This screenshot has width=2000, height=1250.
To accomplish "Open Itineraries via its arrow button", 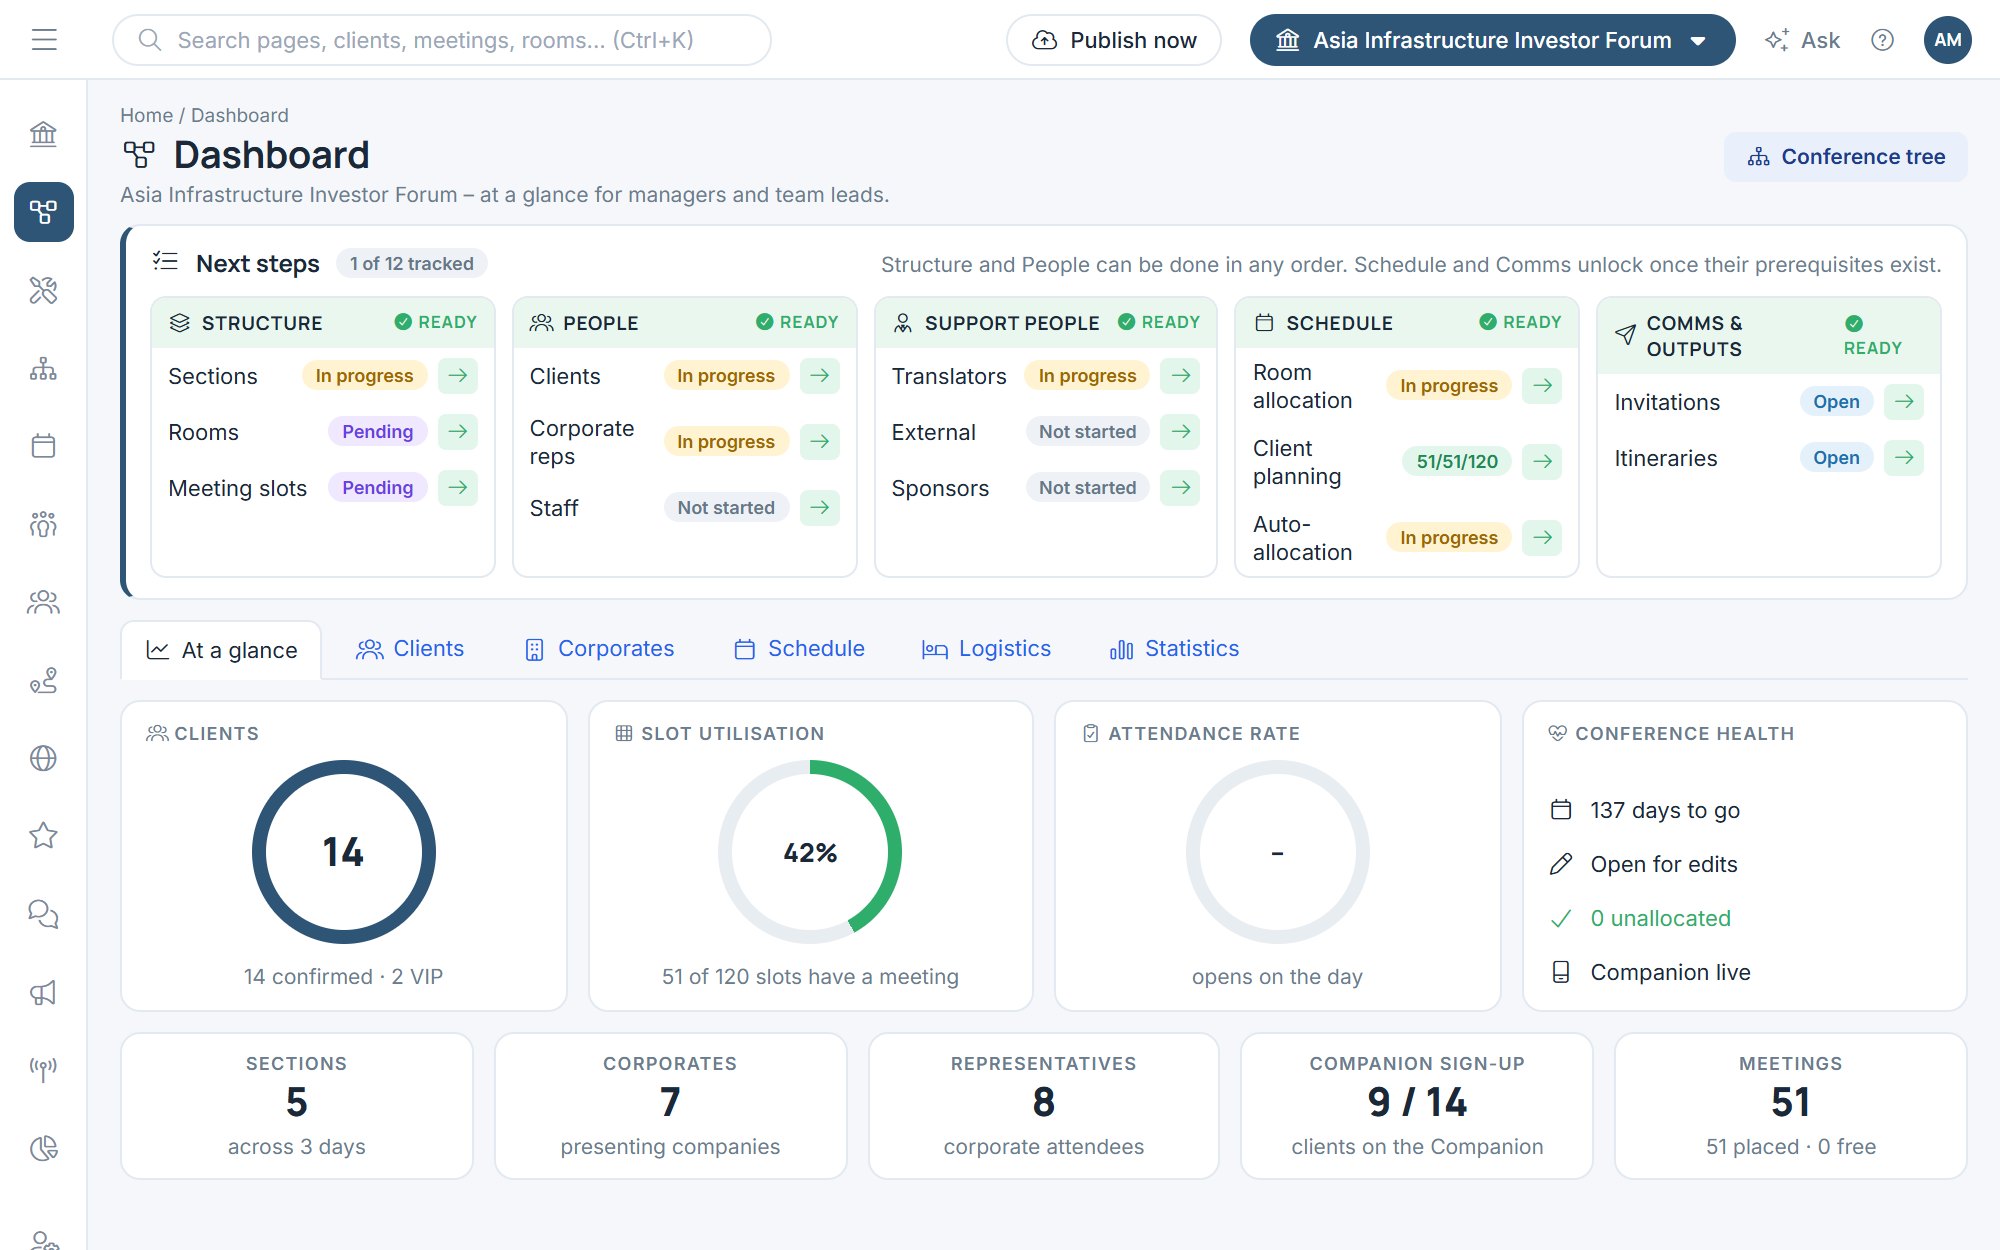I will 1904,458.
